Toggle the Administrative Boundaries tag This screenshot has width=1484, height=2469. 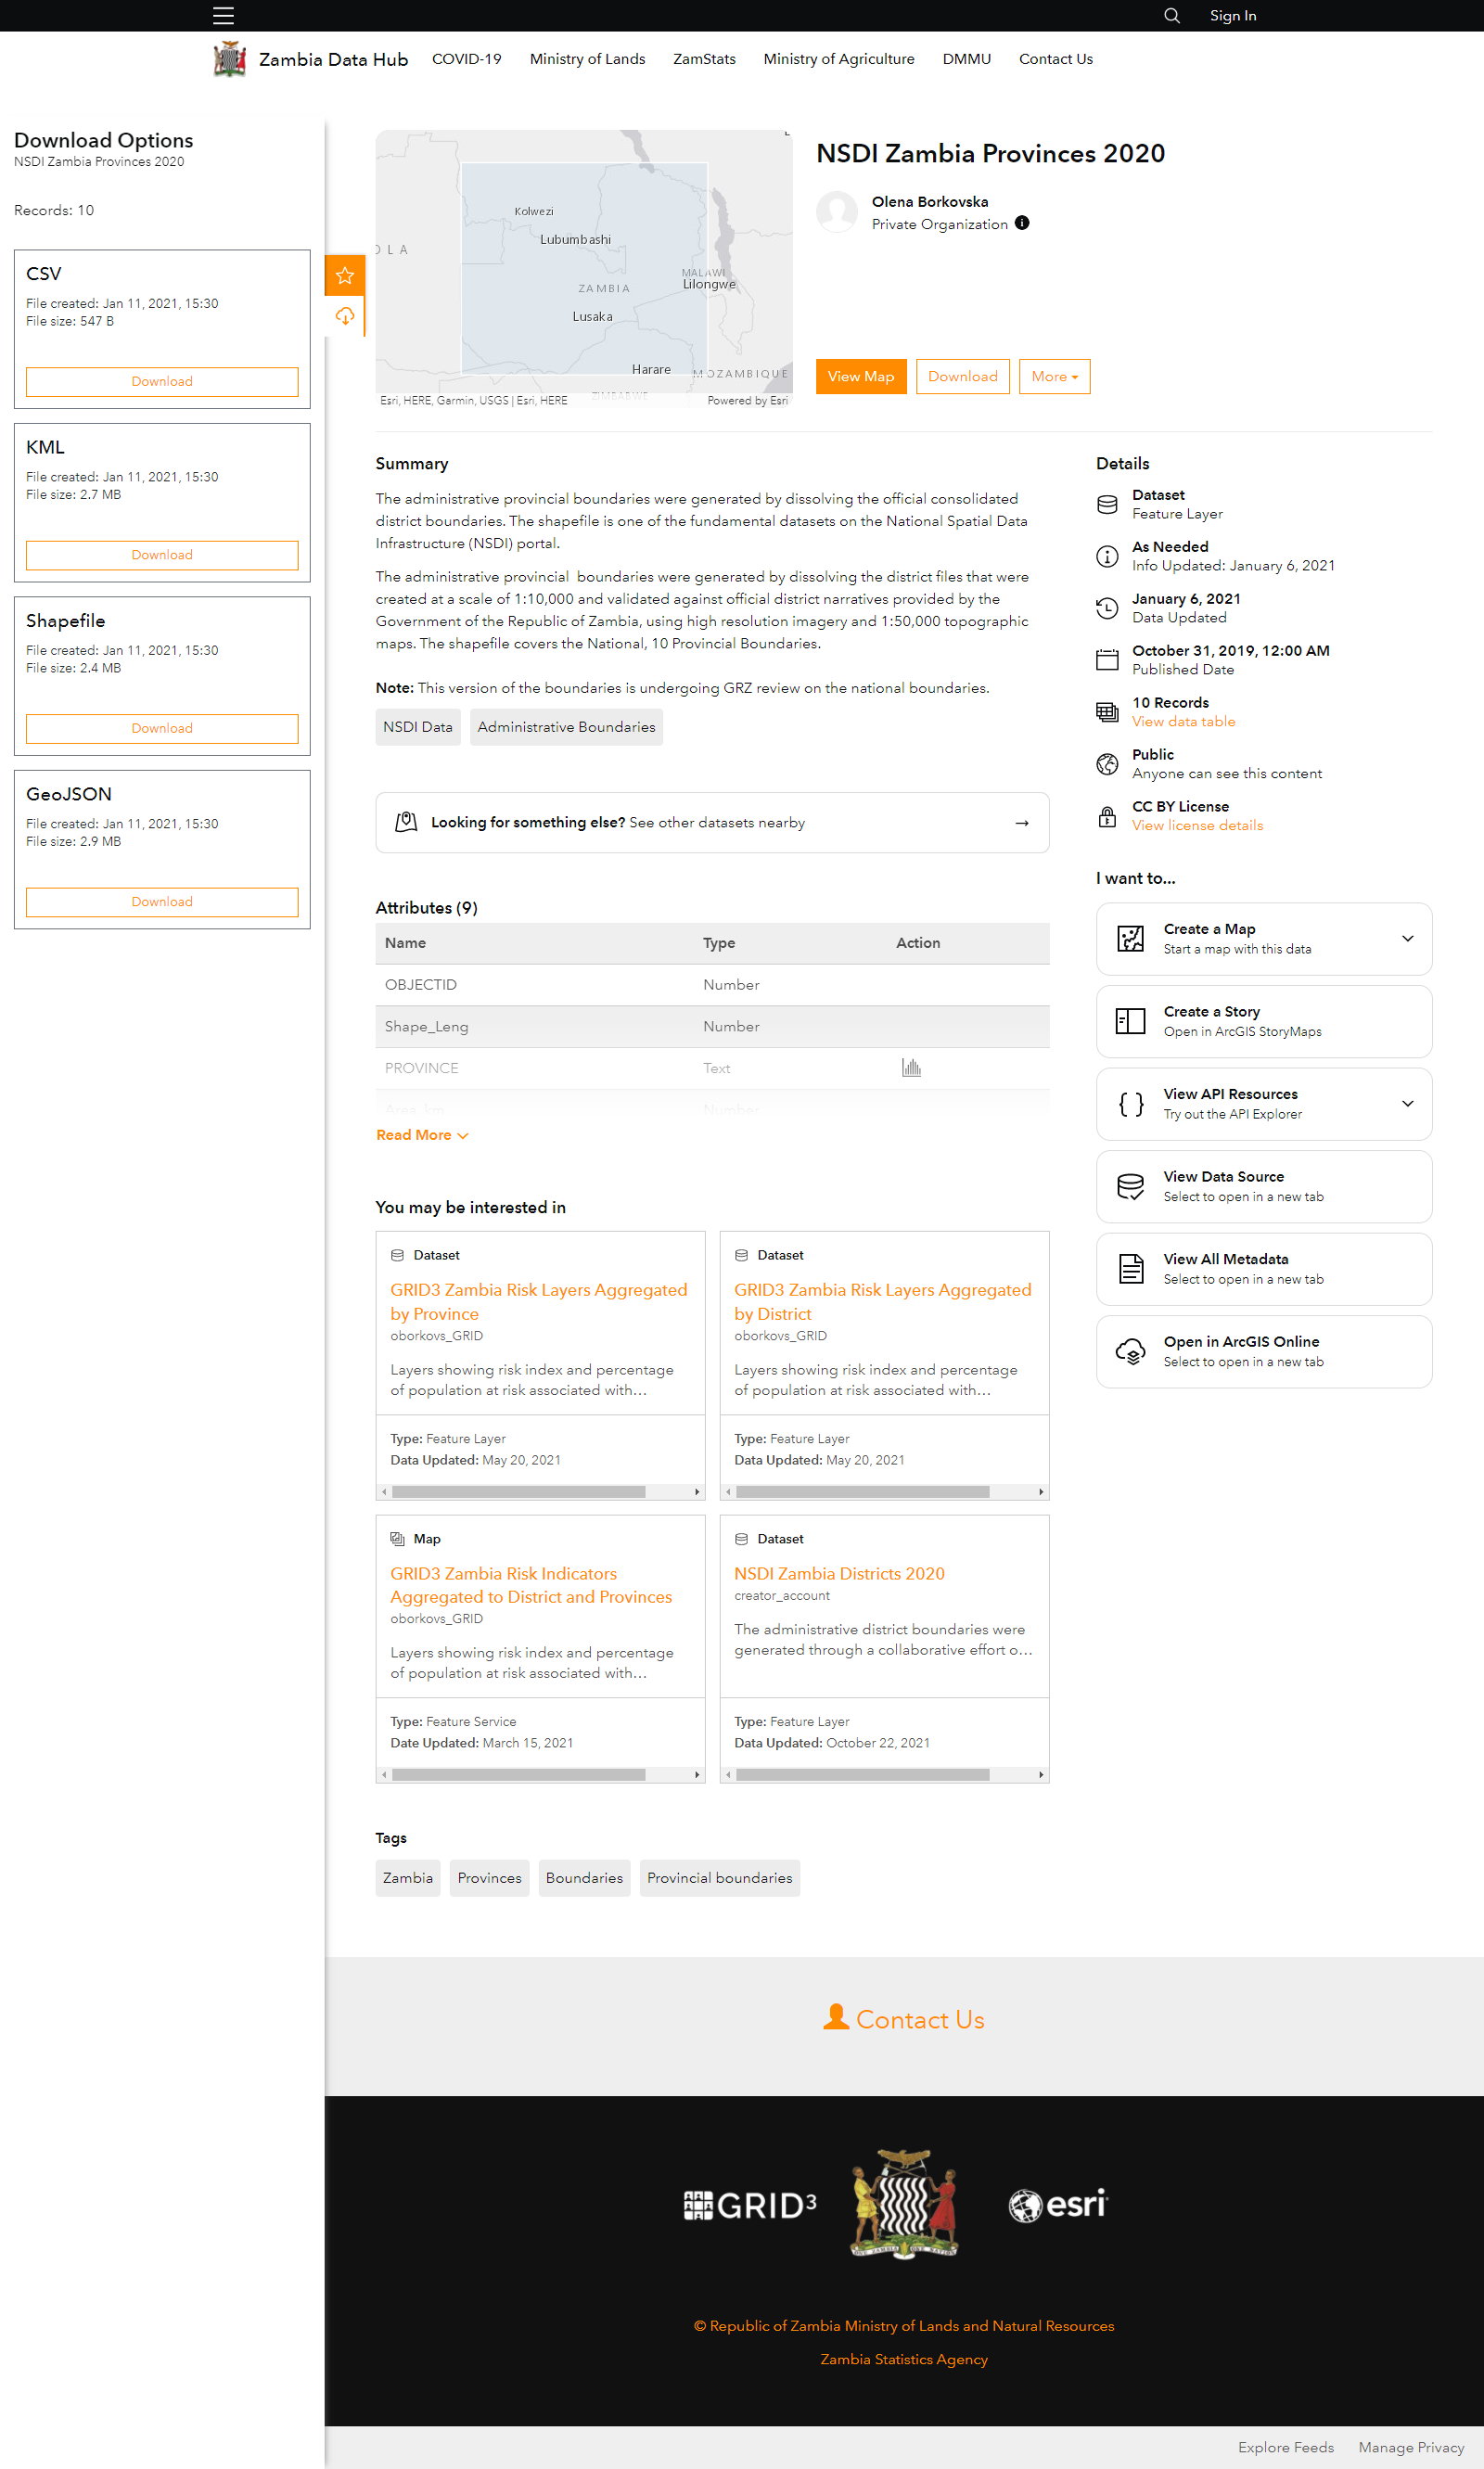pyautogui.click(x=566, y=727)
